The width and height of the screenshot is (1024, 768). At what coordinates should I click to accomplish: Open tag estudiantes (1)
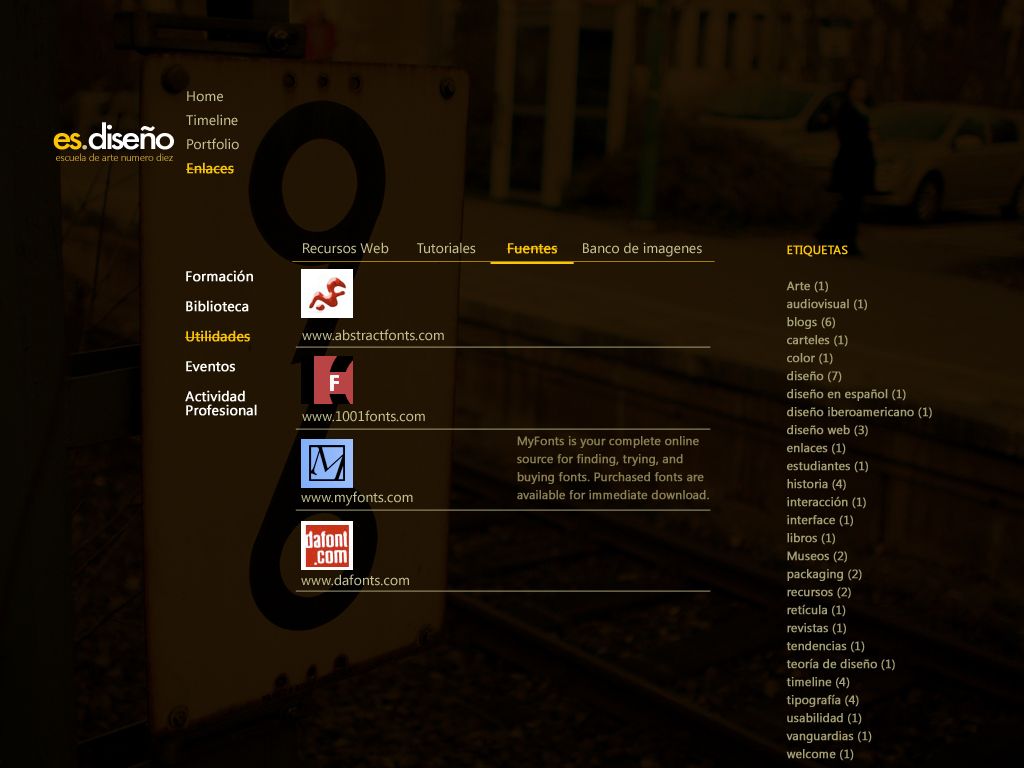coord(827,466)
